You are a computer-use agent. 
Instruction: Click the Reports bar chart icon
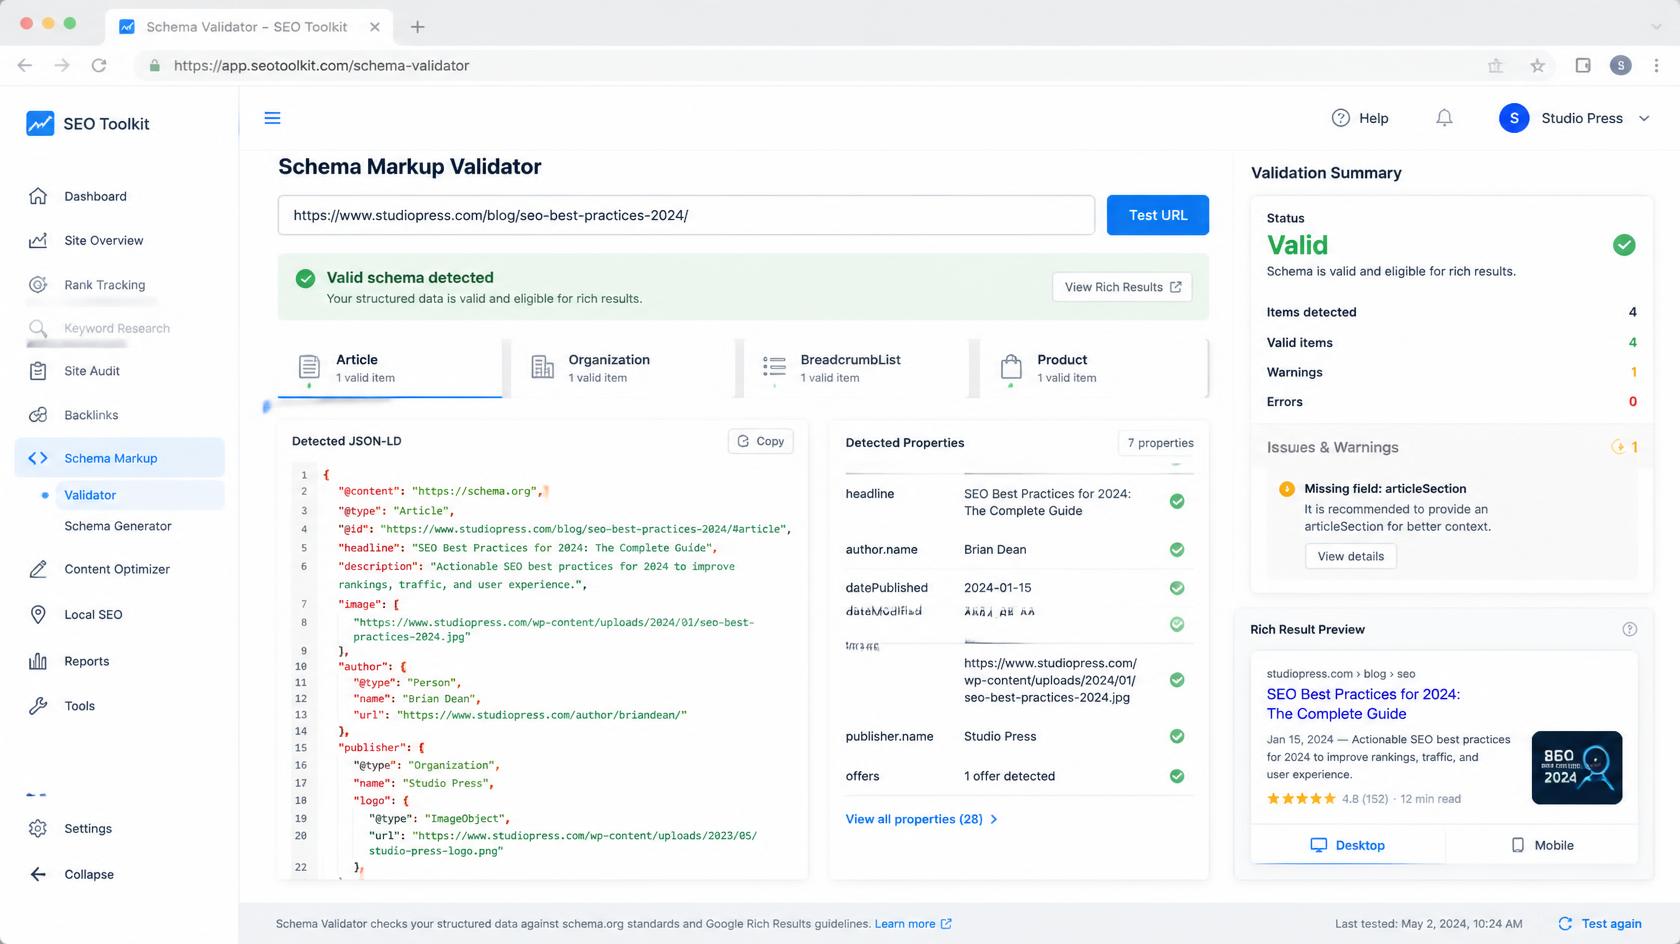point(38,661)
